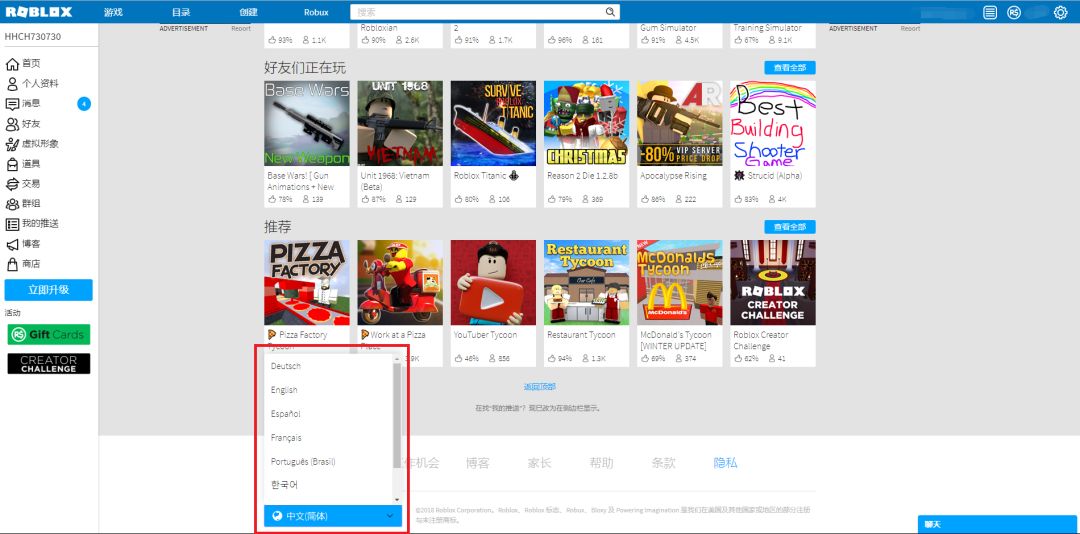The image size is (1080, 534).
Task: Click the language list scrollbar
Action: 397,415
